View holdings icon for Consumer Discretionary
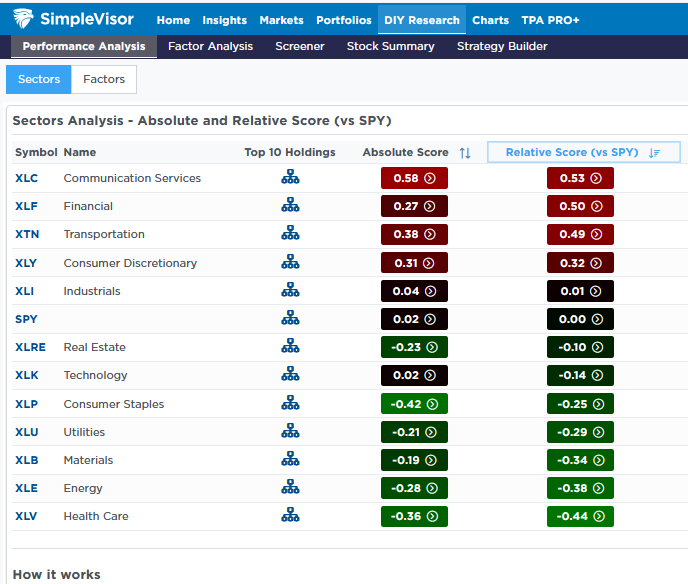This screenshot has width=688, height=584. tap(290, 263)
